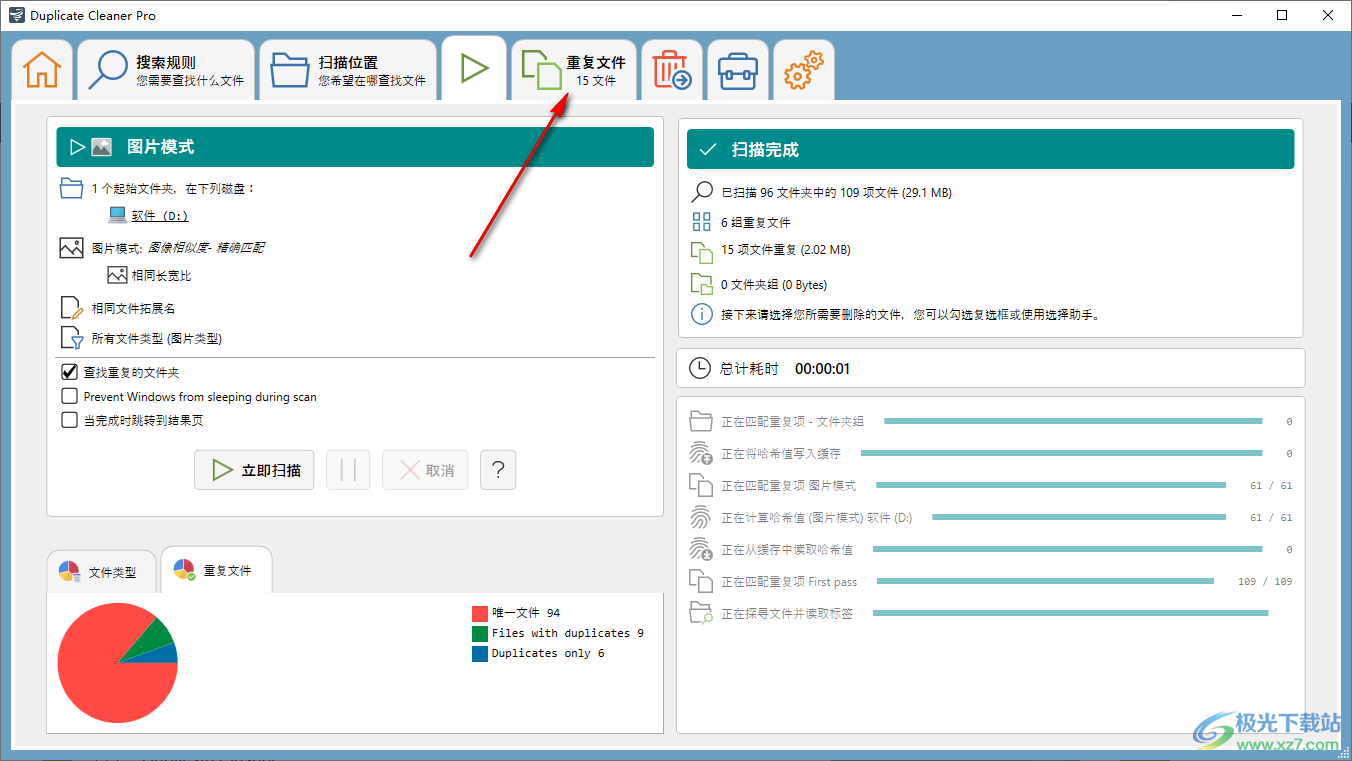This screenshot has height=761, width=1352.
Task: Switch to the 文件类型 chart tab
Action: 101,572
